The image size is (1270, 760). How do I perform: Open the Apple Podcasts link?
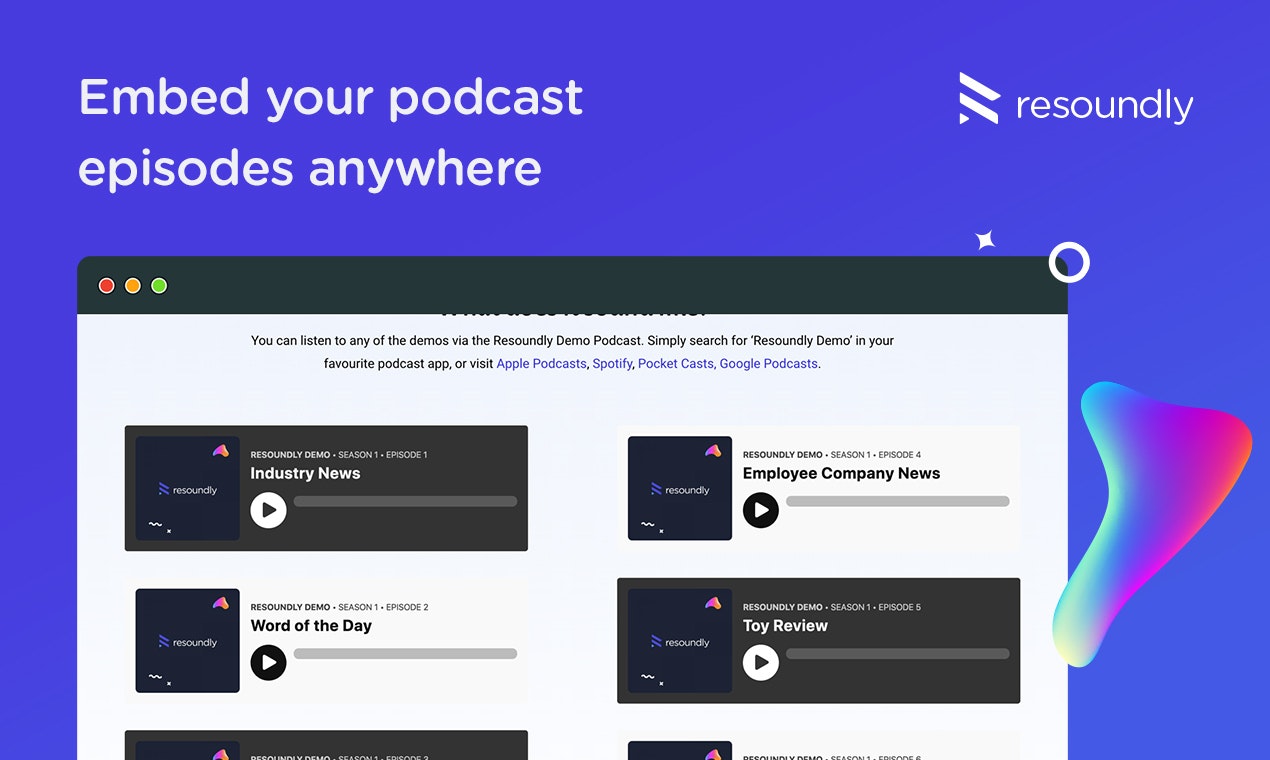[x=541, y=364]
